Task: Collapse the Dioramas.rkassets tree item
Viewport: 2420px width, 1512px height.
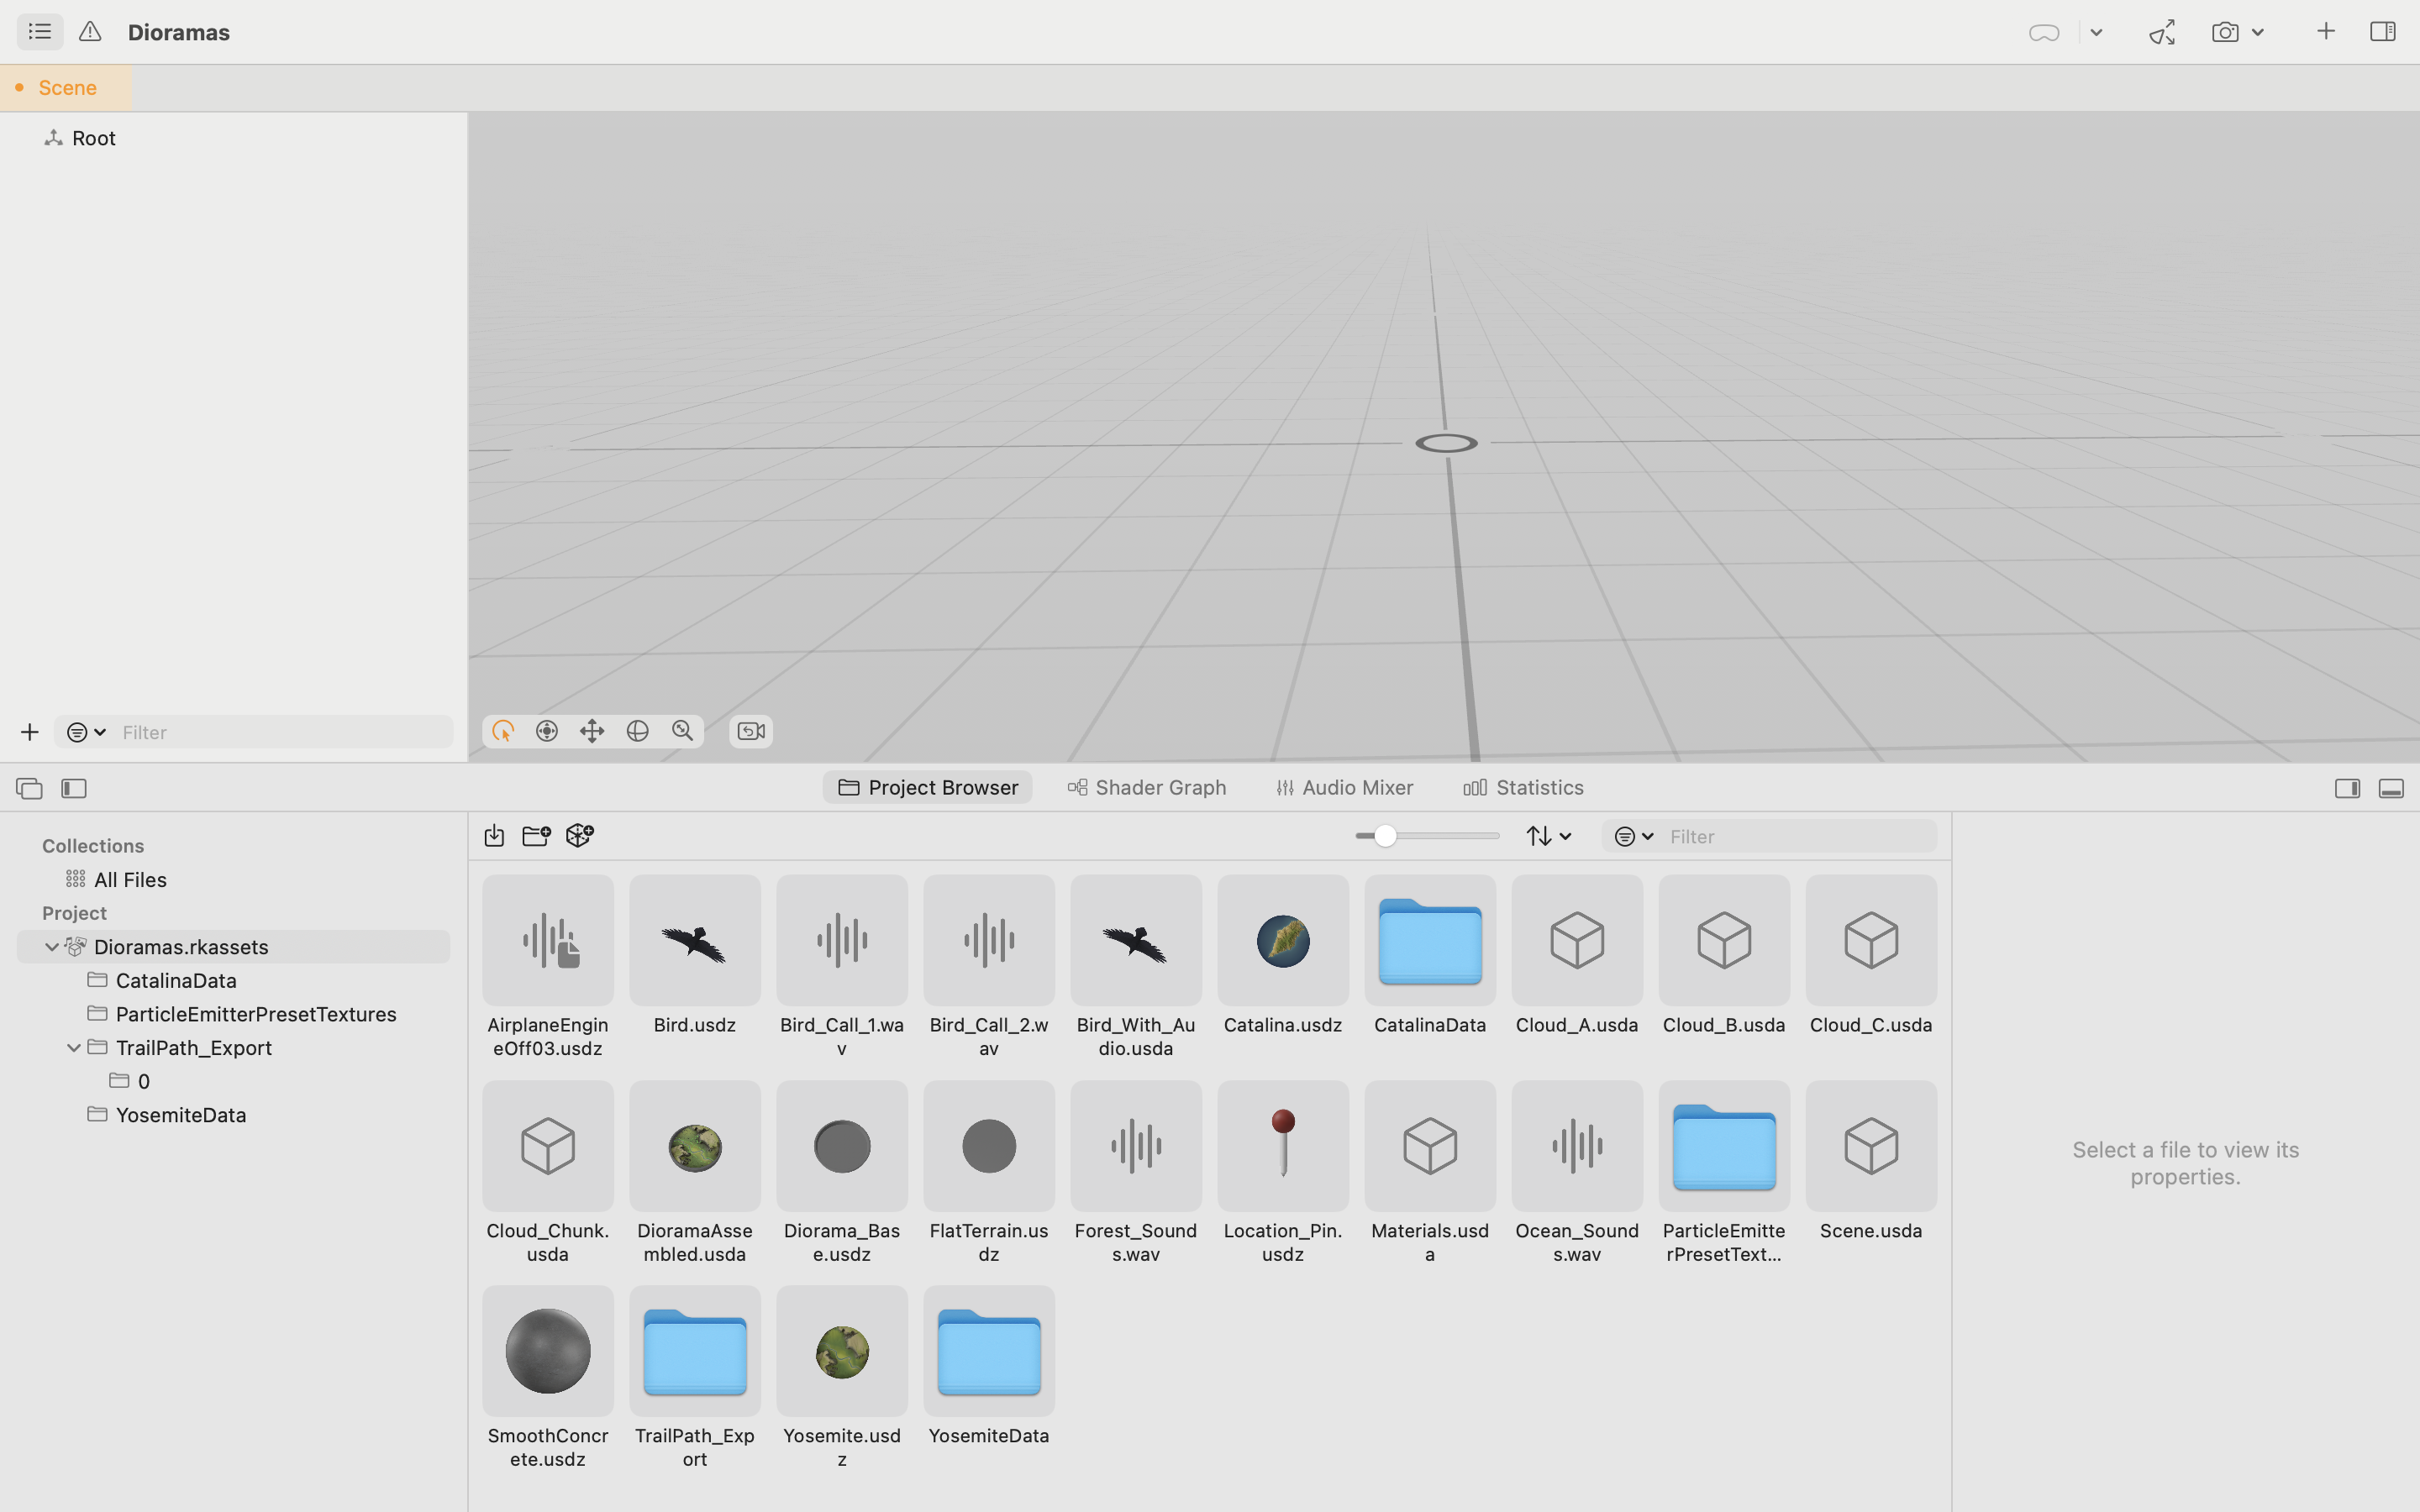Action: pos(52,947)
